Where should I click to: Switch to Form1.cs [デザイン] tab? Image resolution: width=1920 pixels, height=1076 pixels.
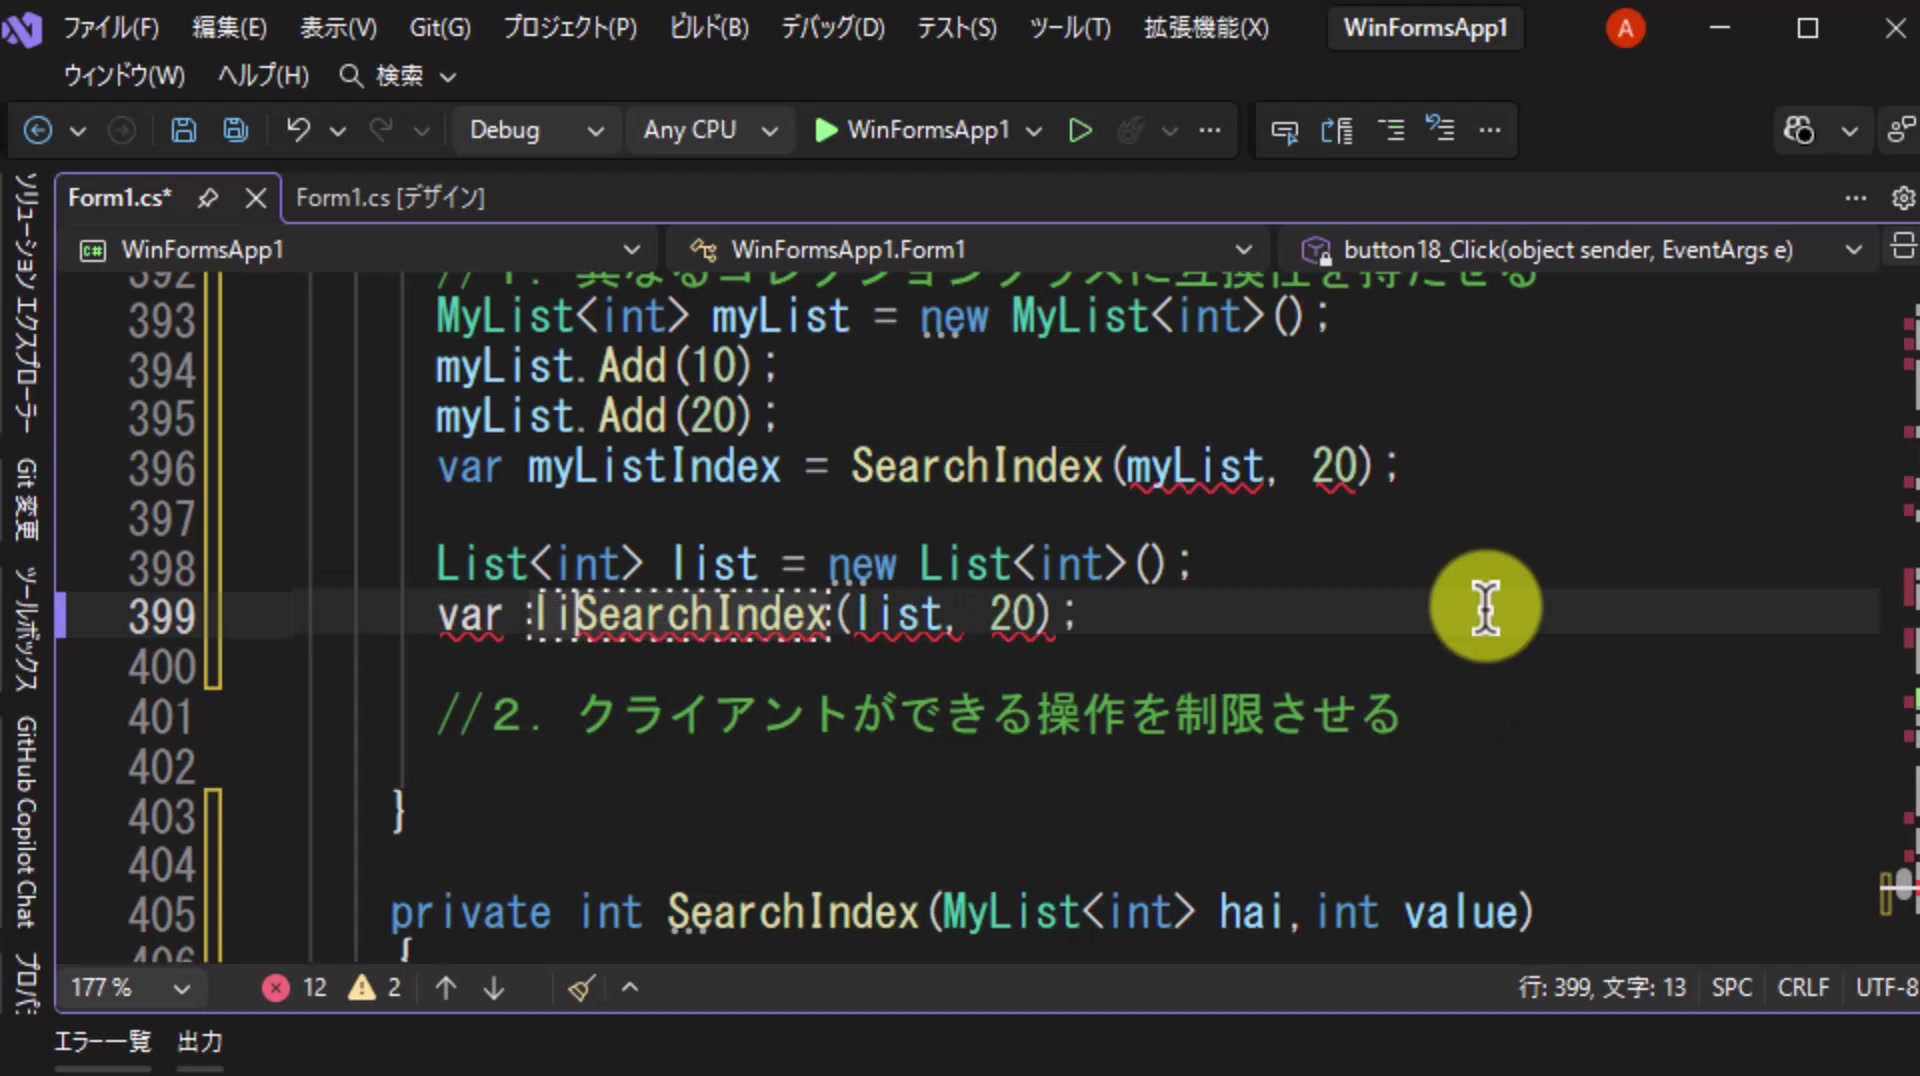[390, 198]
